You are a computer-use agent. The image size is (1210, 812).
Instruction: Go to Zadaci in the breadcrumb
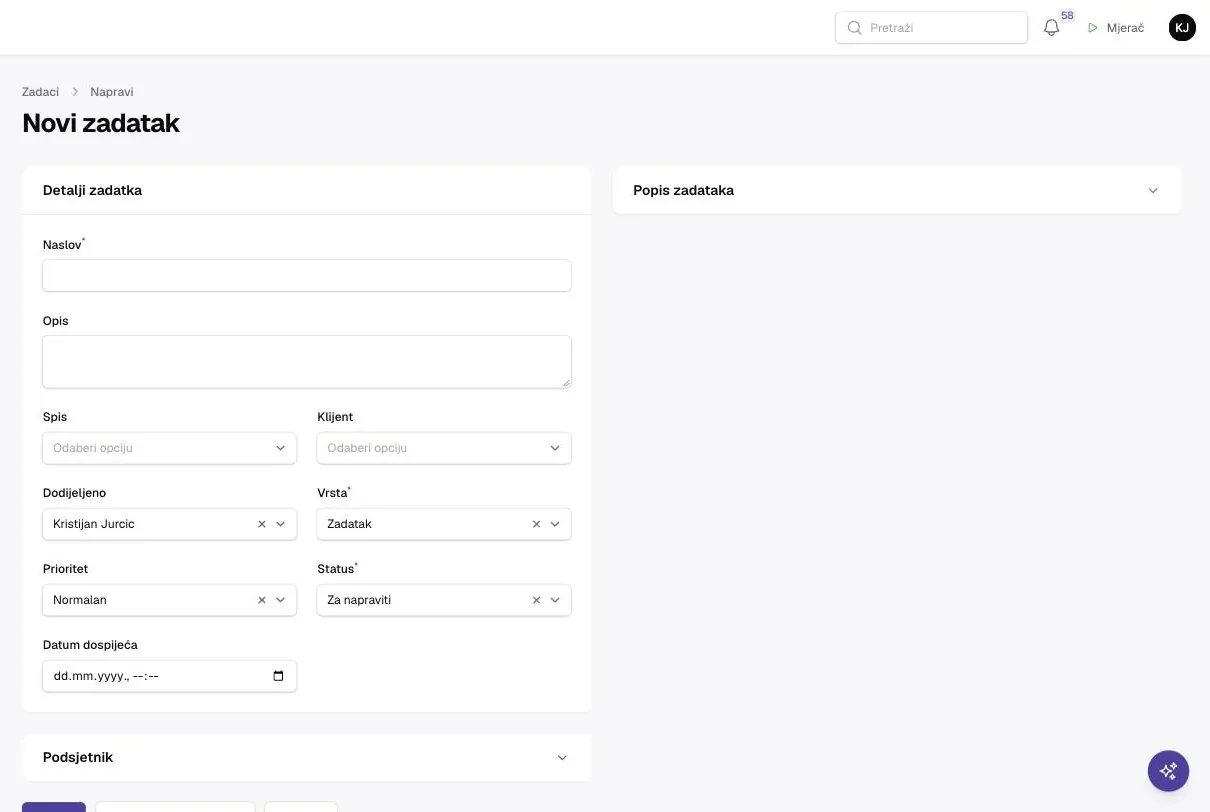(40, 92)
